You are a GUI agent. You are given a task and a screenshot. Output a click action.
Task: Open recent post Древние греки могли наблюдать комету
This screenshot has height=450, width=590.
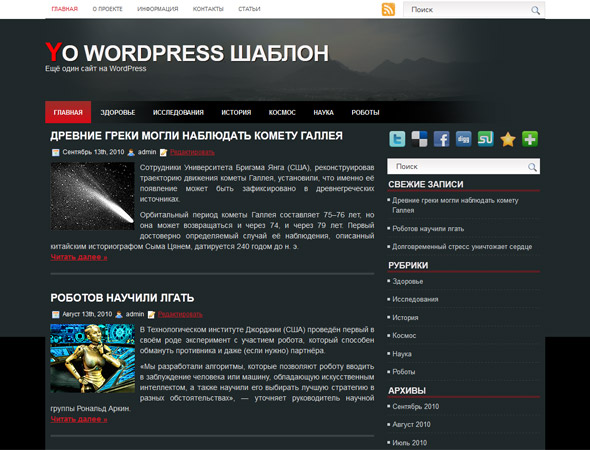point(455,205)
